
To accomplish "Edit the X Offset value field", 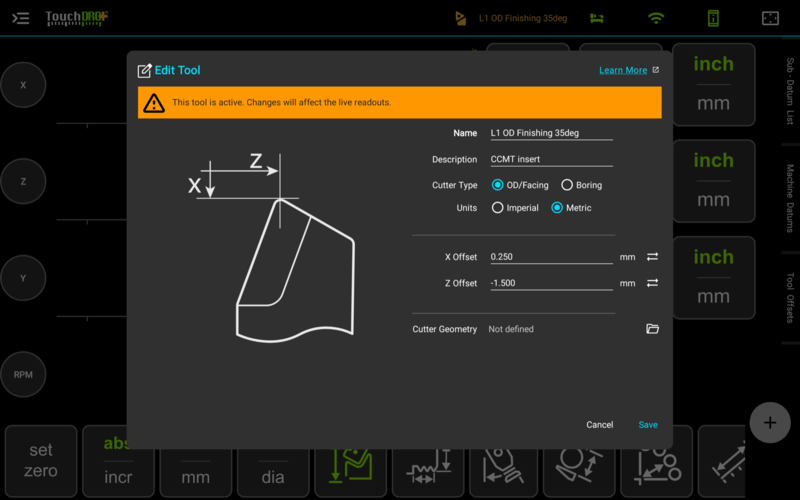I will click(x=552, y=257).
